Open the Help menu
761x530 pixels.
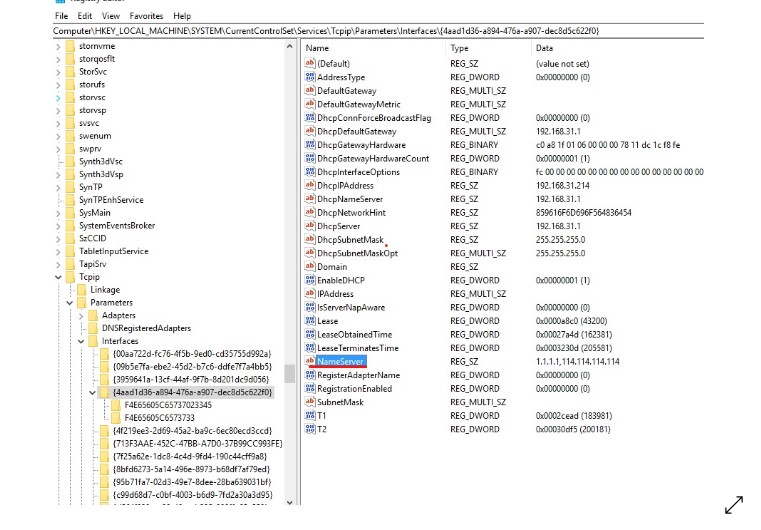coord(182,16)
